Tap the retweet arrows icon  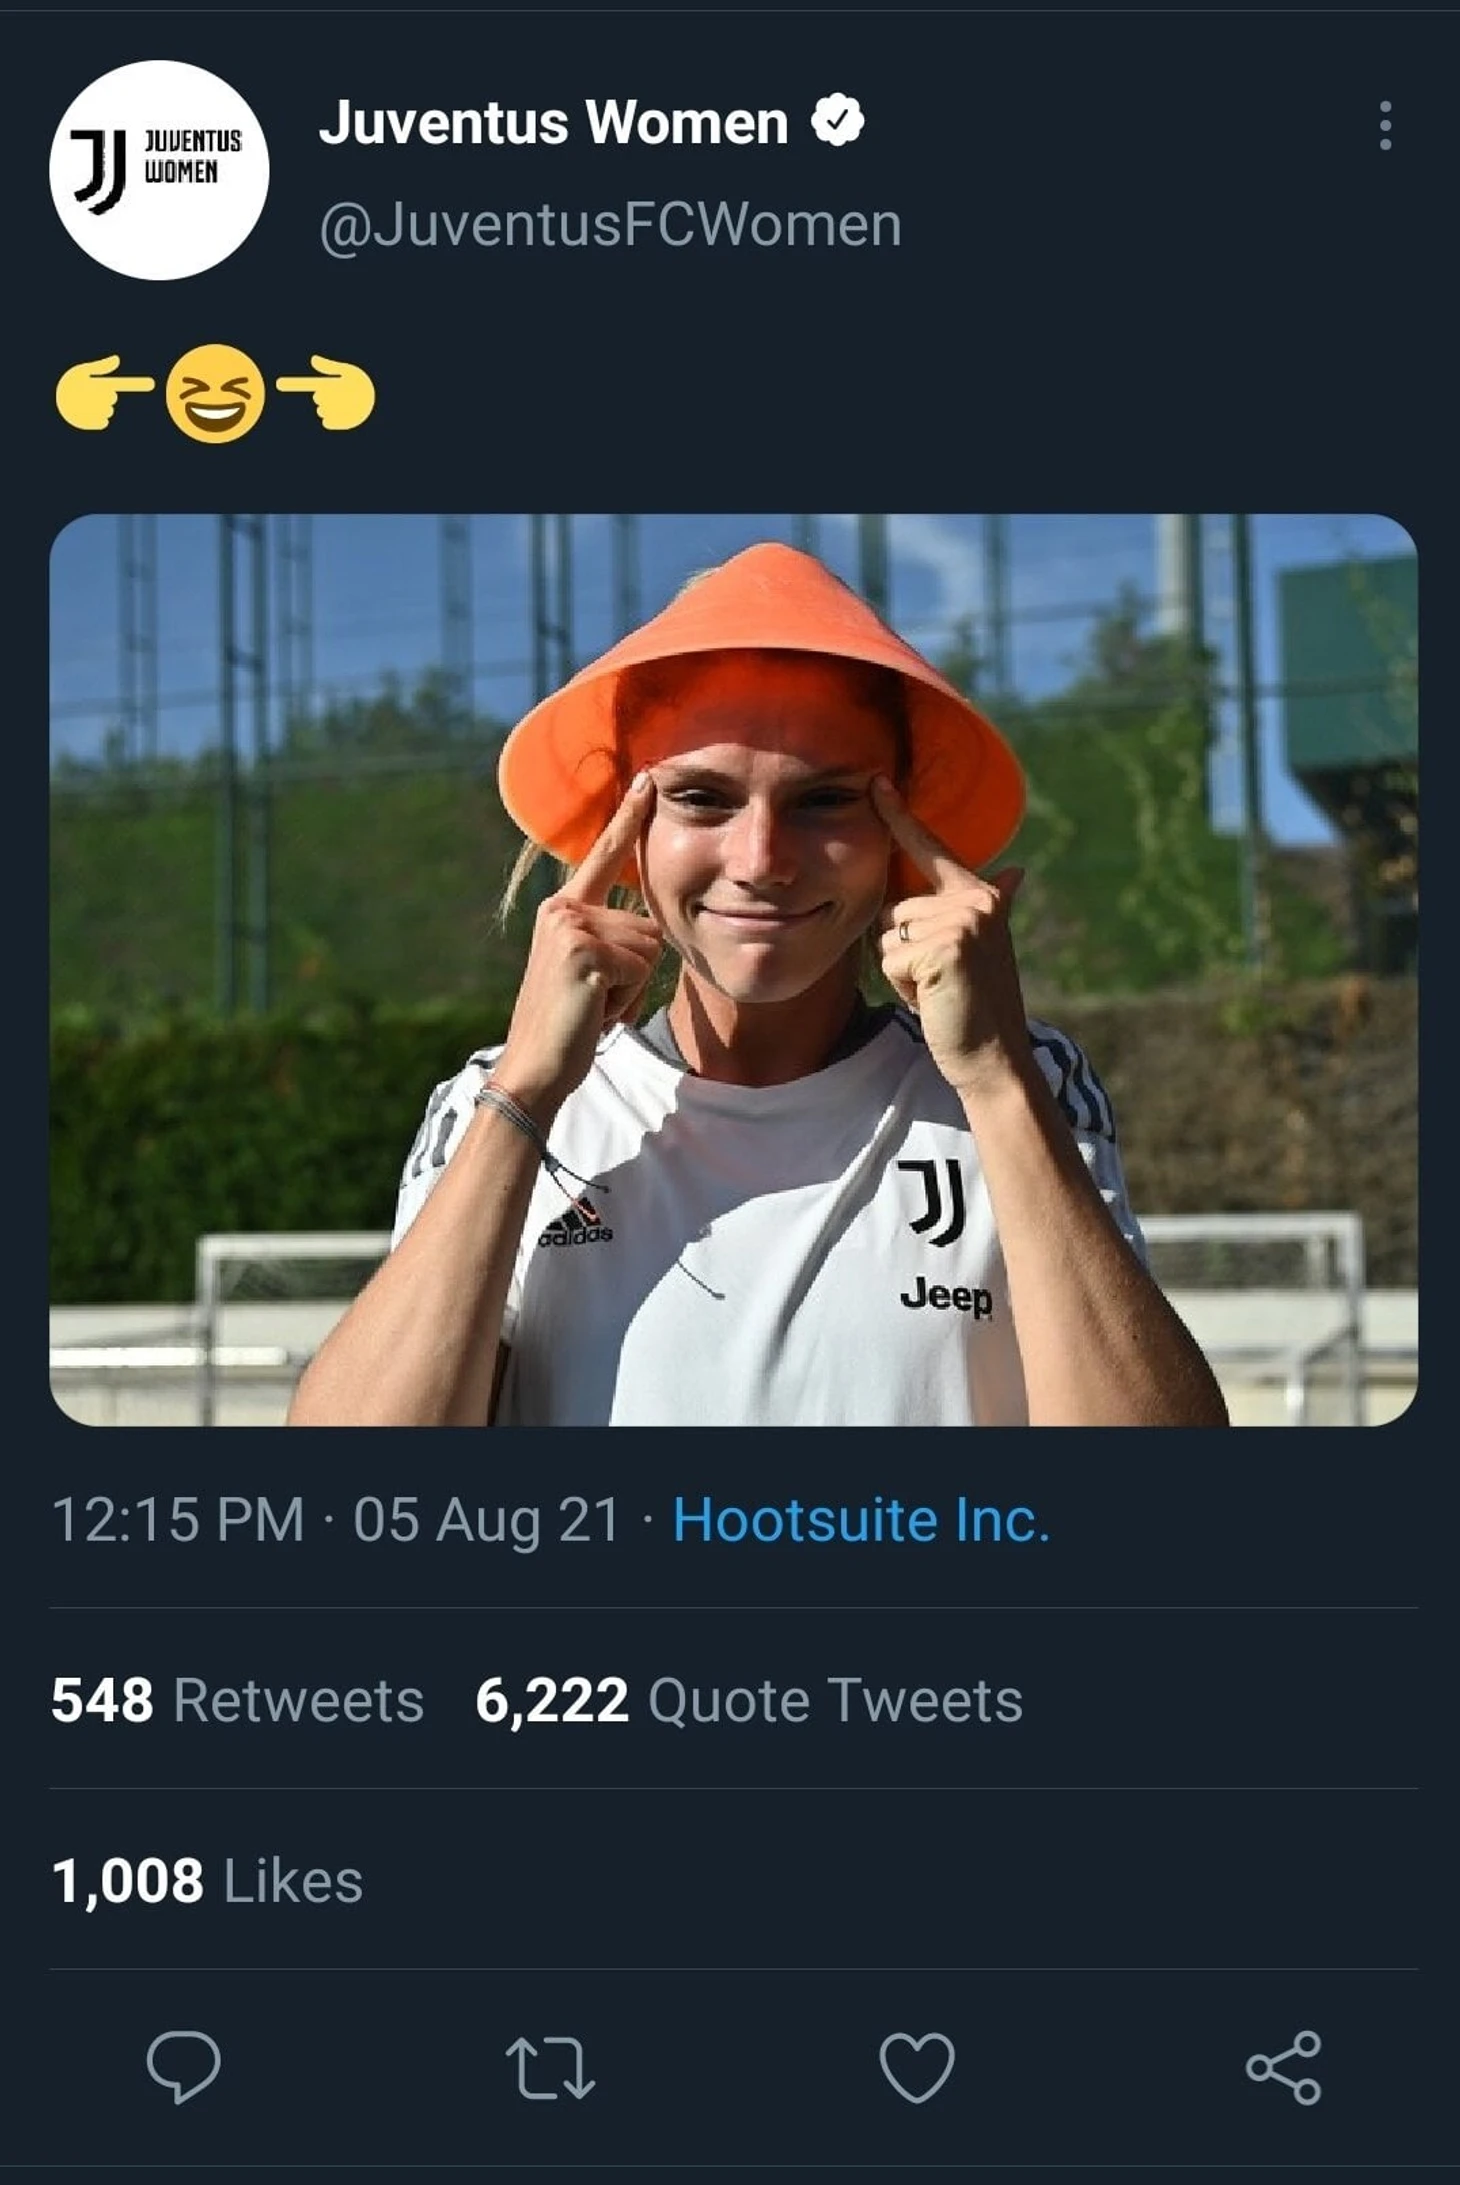coord(550,2067)
